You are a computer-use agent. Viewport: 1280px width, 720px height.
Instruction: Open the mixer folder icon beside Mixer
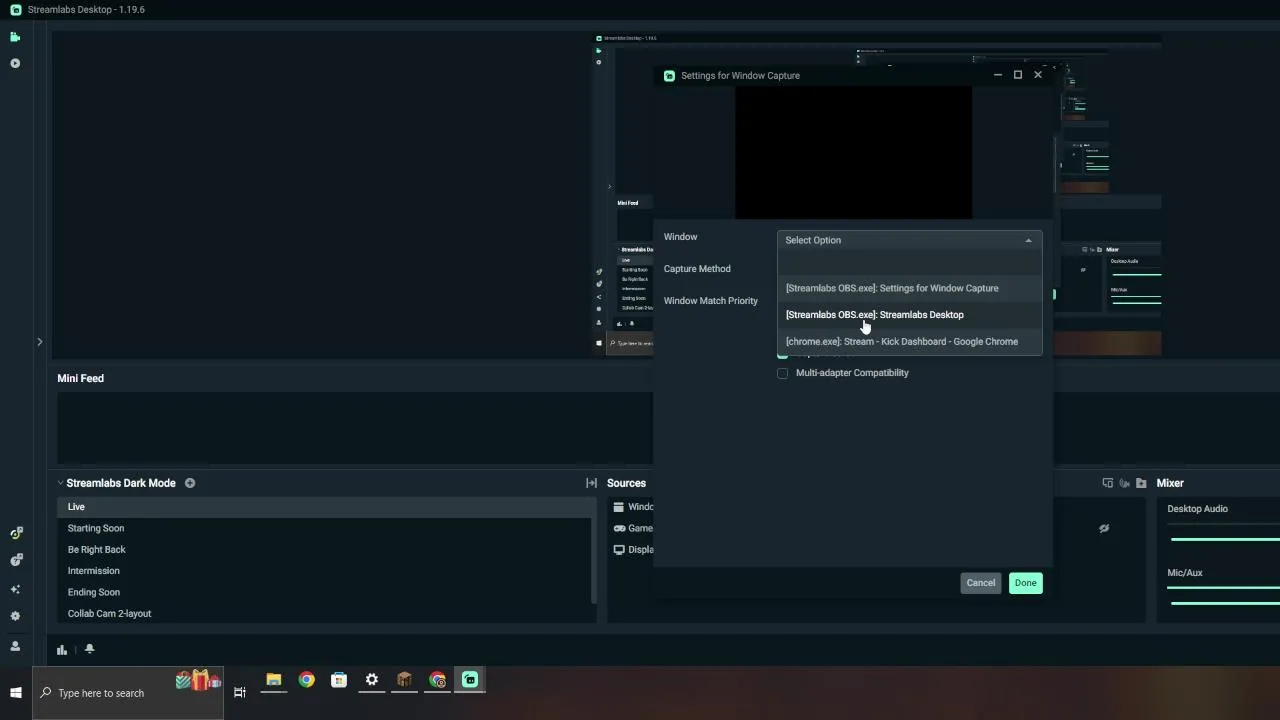click(x=1141, y=483)
